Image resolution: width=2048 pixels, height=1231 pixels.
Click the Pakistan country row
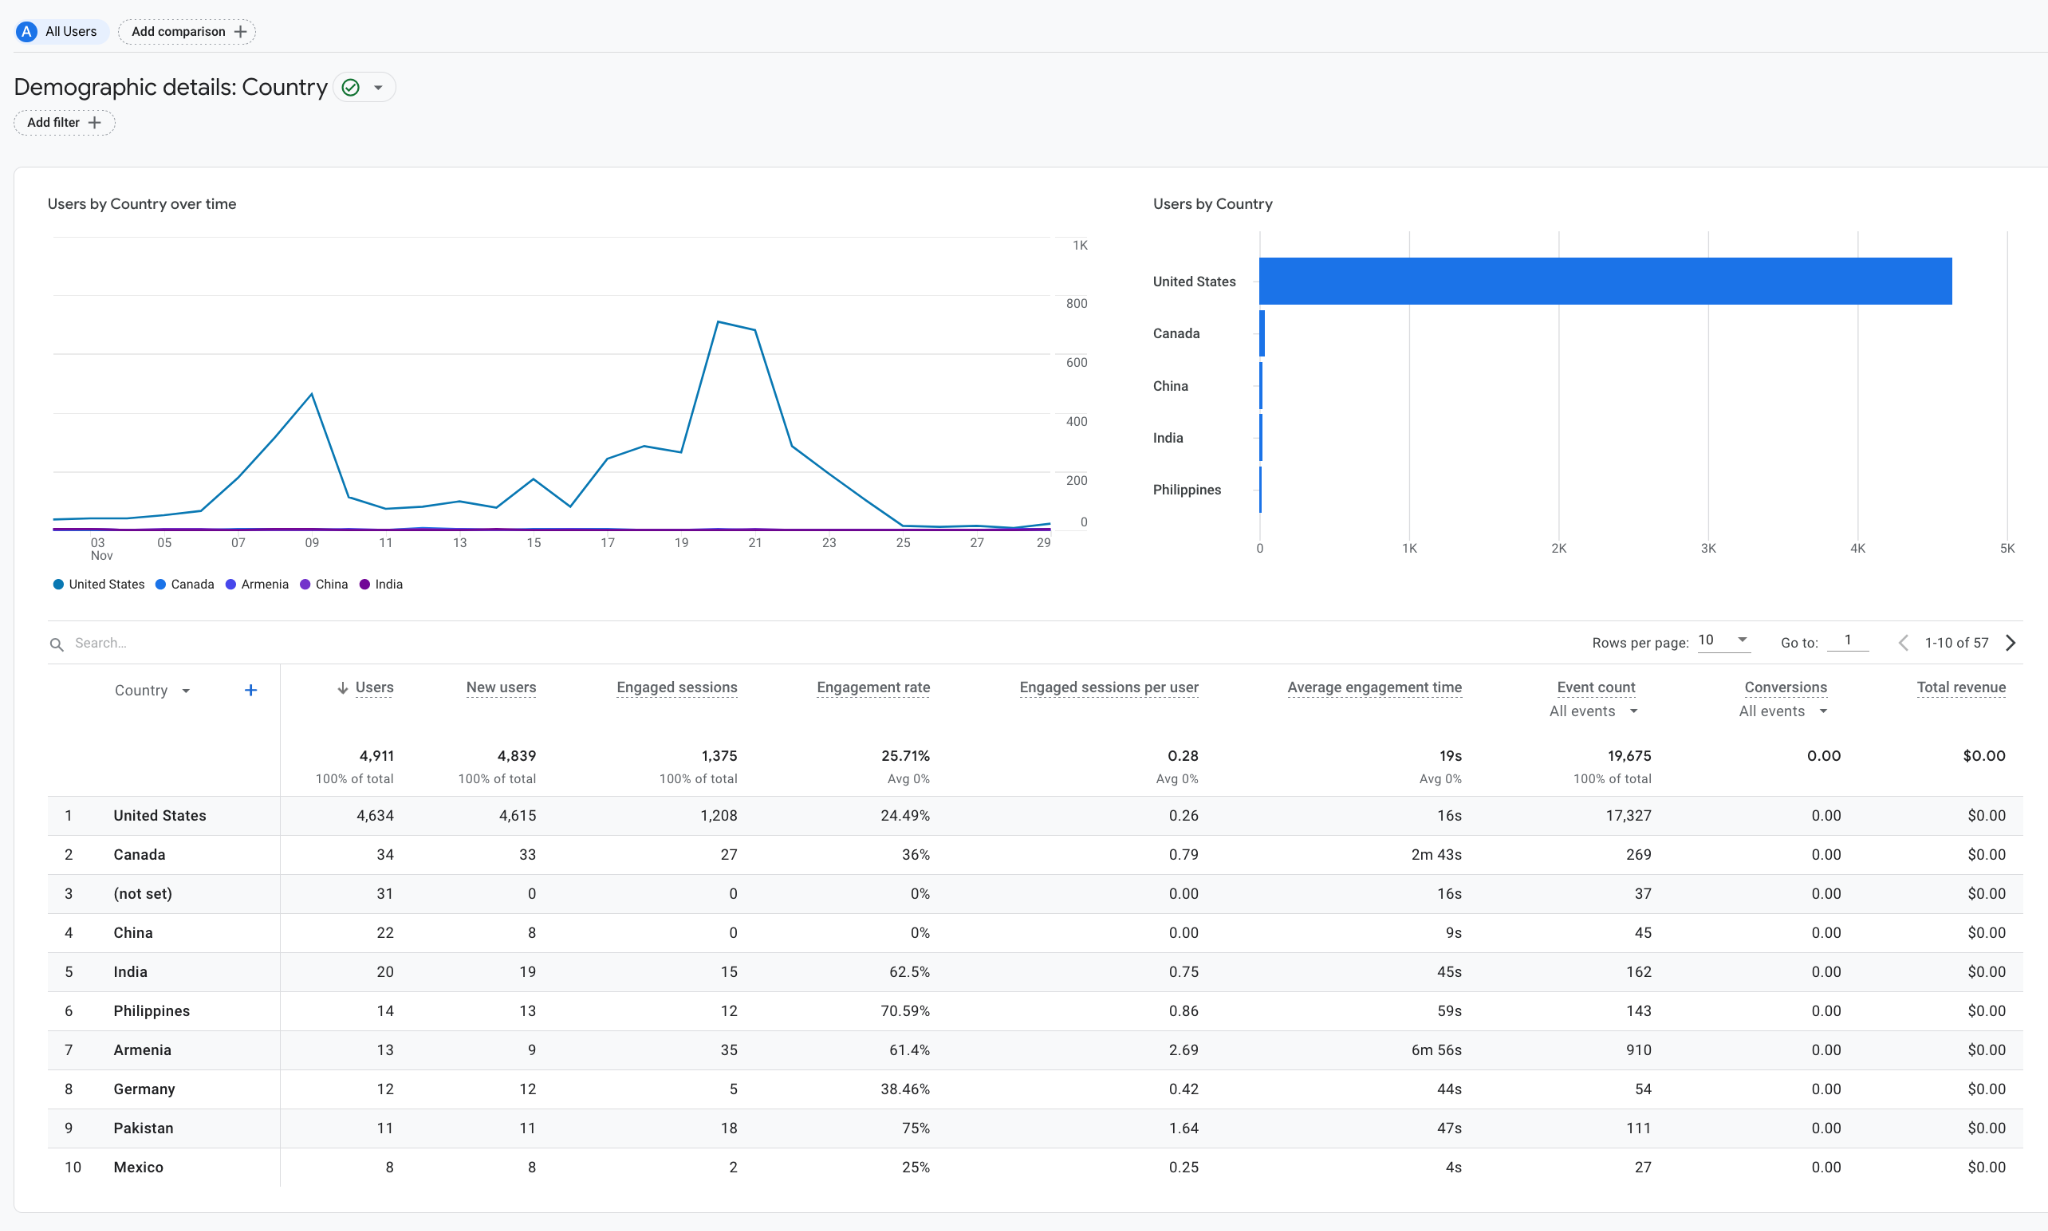click(x=1035, y=1128)
